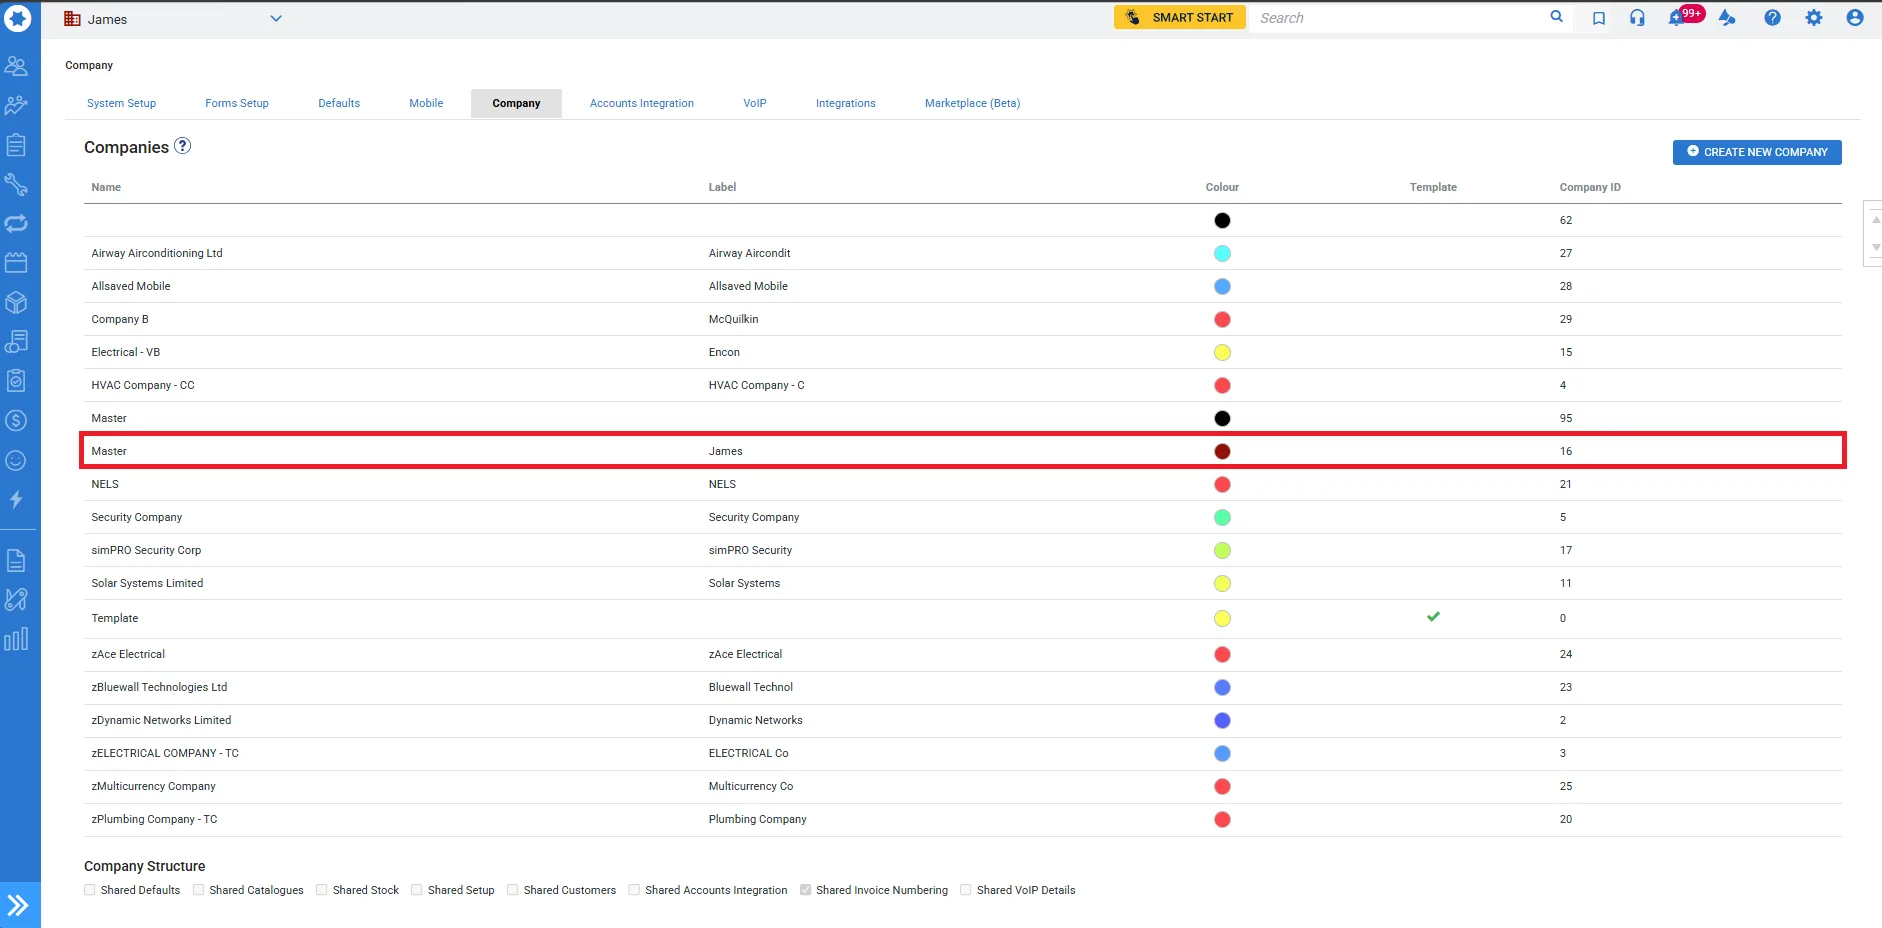Open the design tools icon in sidebar
Image resolution: width=1882 pixels, height=928 pixels.
point(16,600)
